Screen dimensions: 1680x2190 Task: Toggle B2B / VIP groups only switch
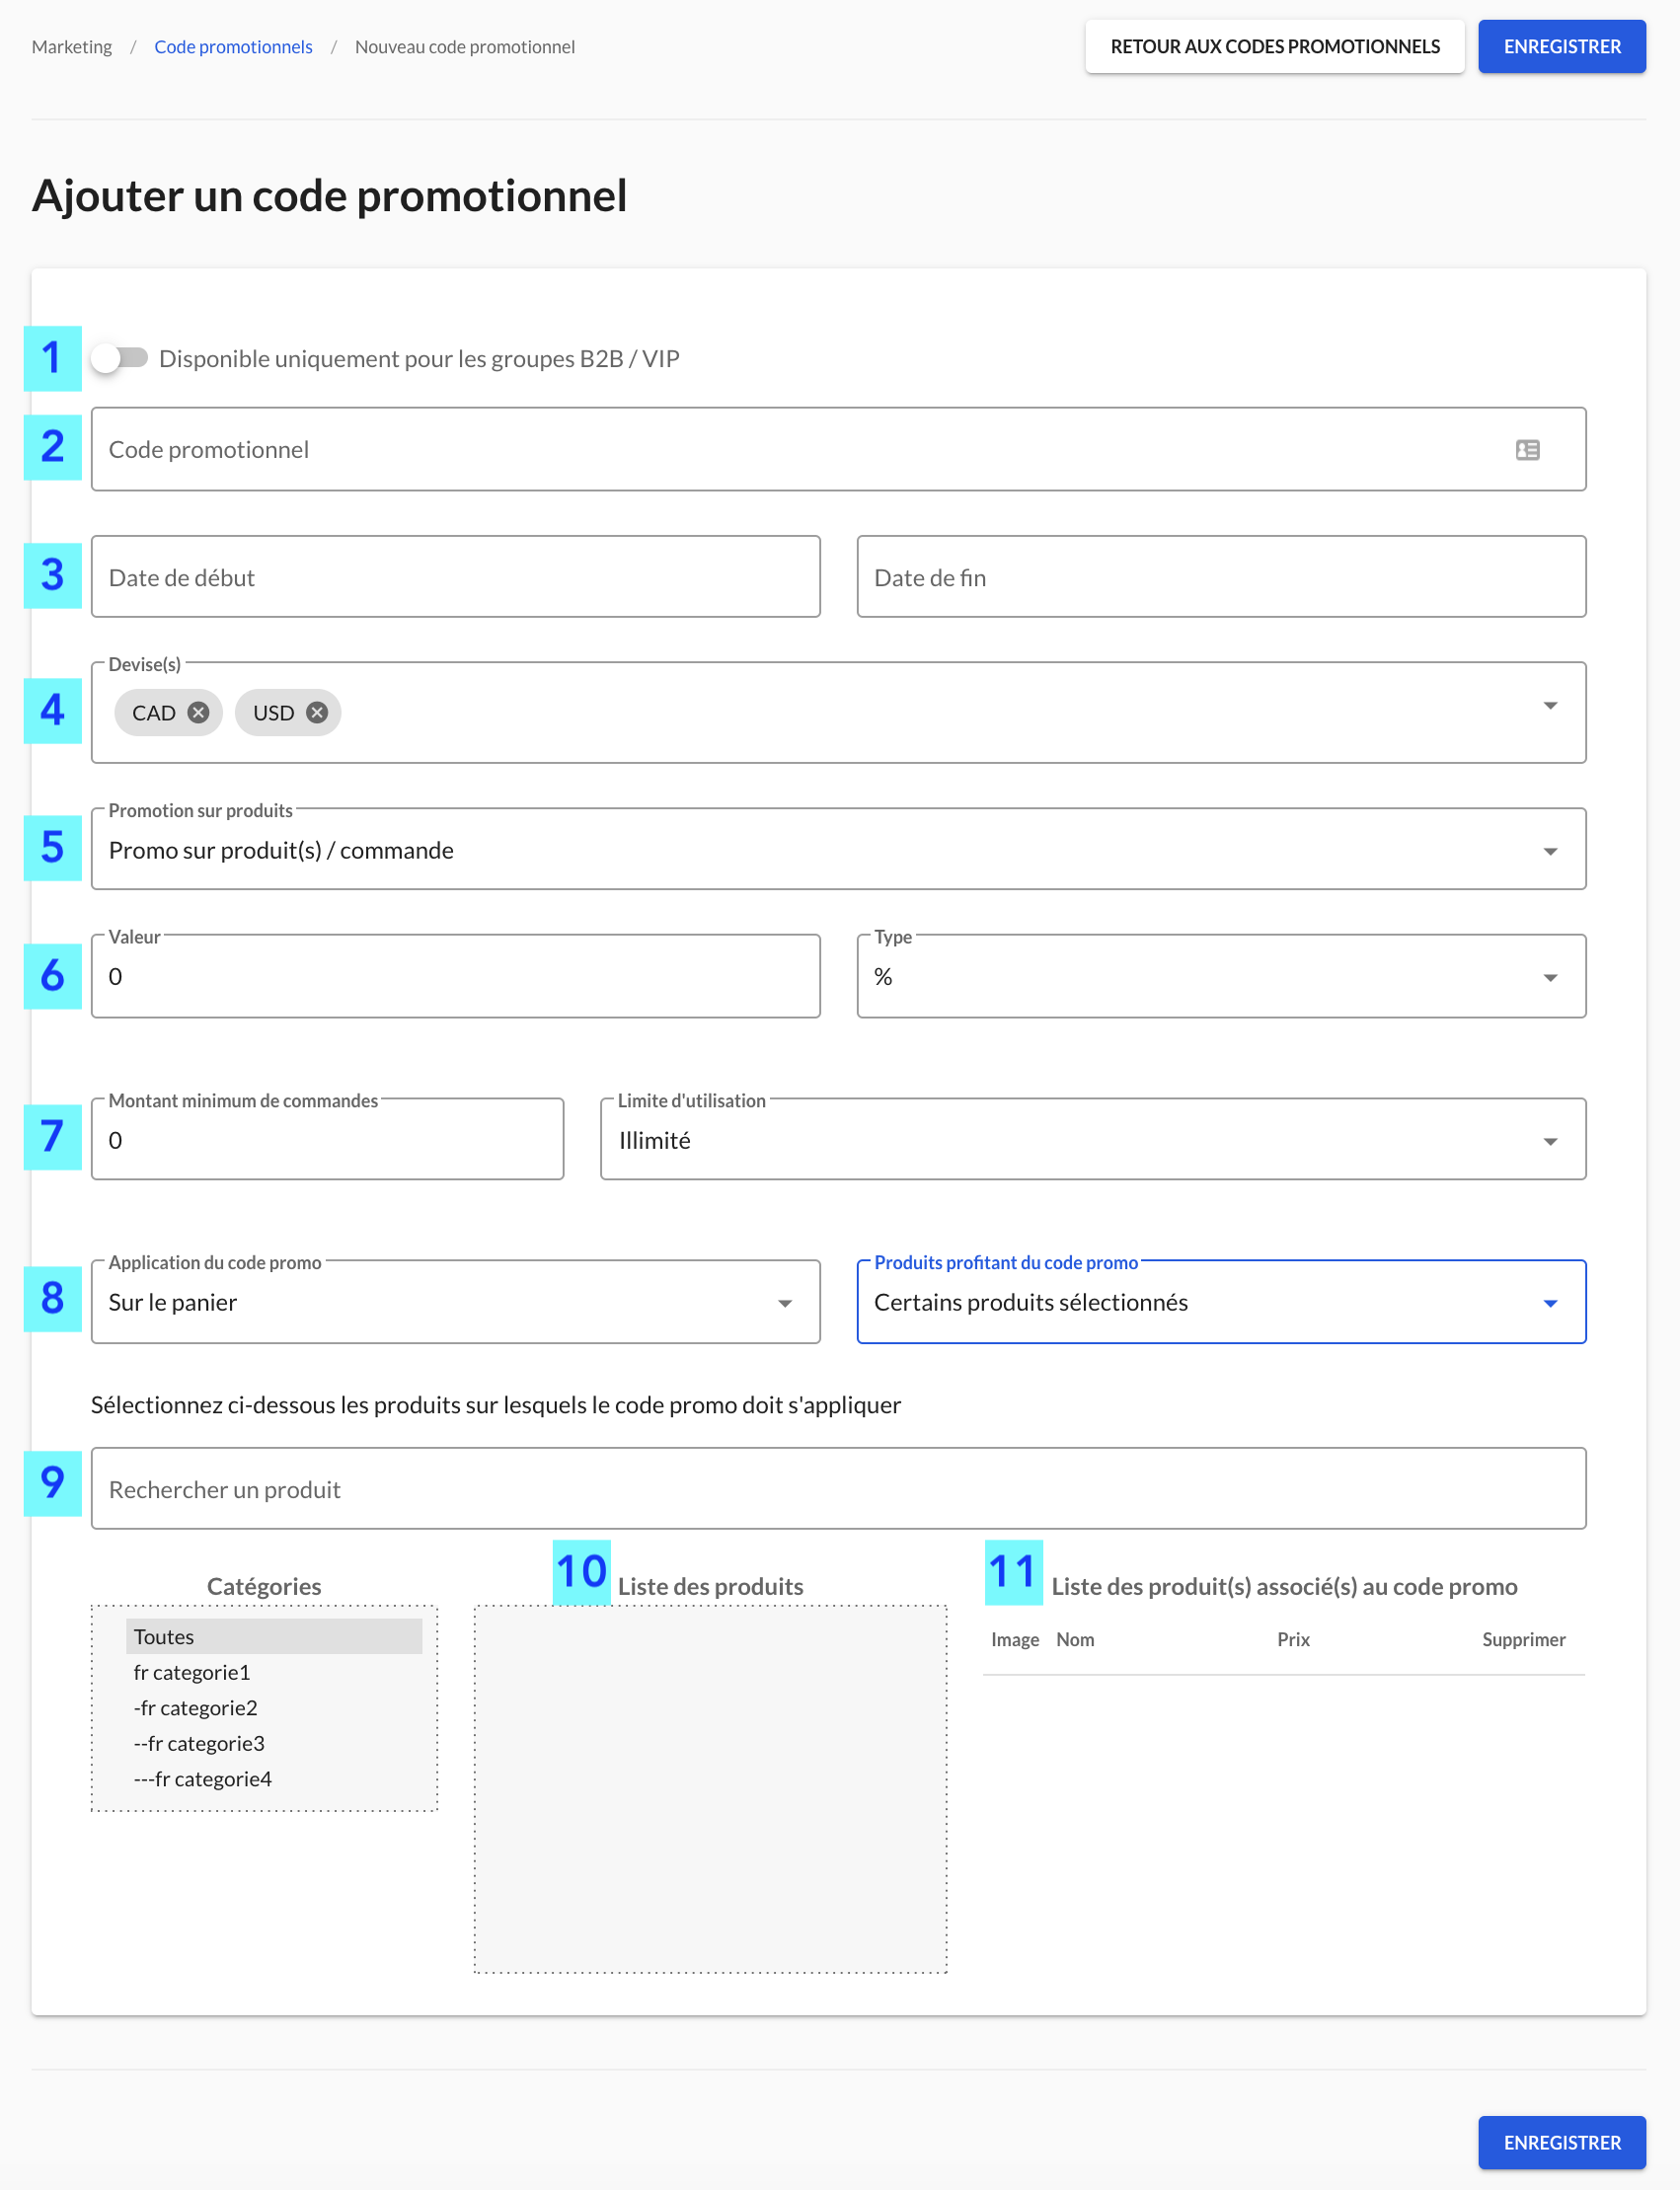pos(119,358)
